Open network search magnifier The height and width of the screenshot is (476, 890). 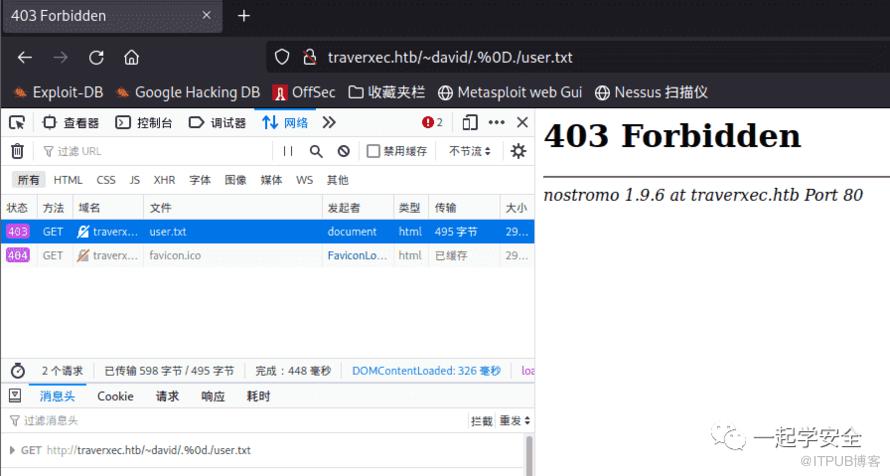[x=316, y=151]
